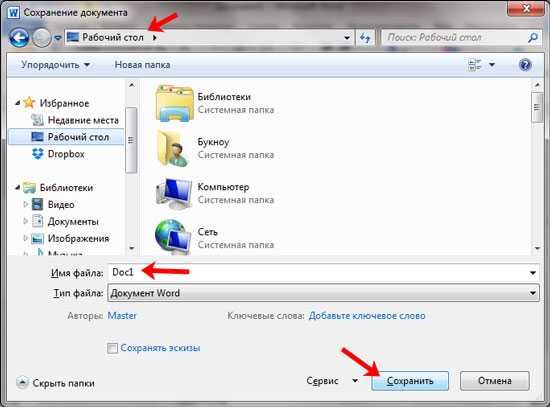
Task: Enable the Сохранять эскизы checkbox
Action: (x=112, y=348)
